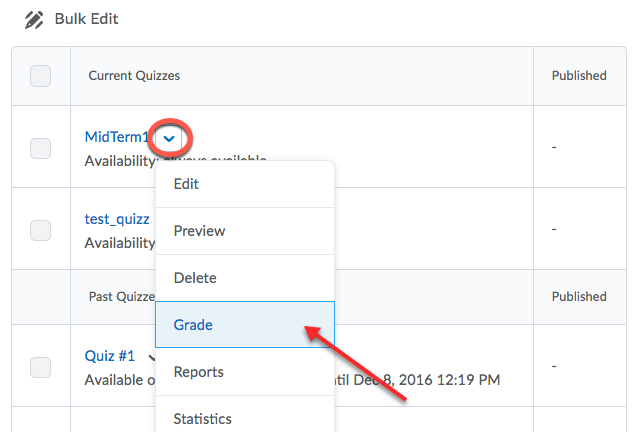Open the MidTerm1 chevron dropdown
This screenshot has width=641, height=432.
click(x=169, y=139)
